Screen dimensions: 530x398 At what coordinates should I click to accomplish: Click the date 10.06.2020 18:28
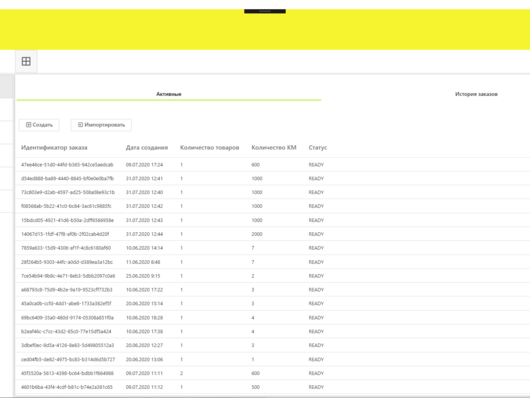click(144, 318)
